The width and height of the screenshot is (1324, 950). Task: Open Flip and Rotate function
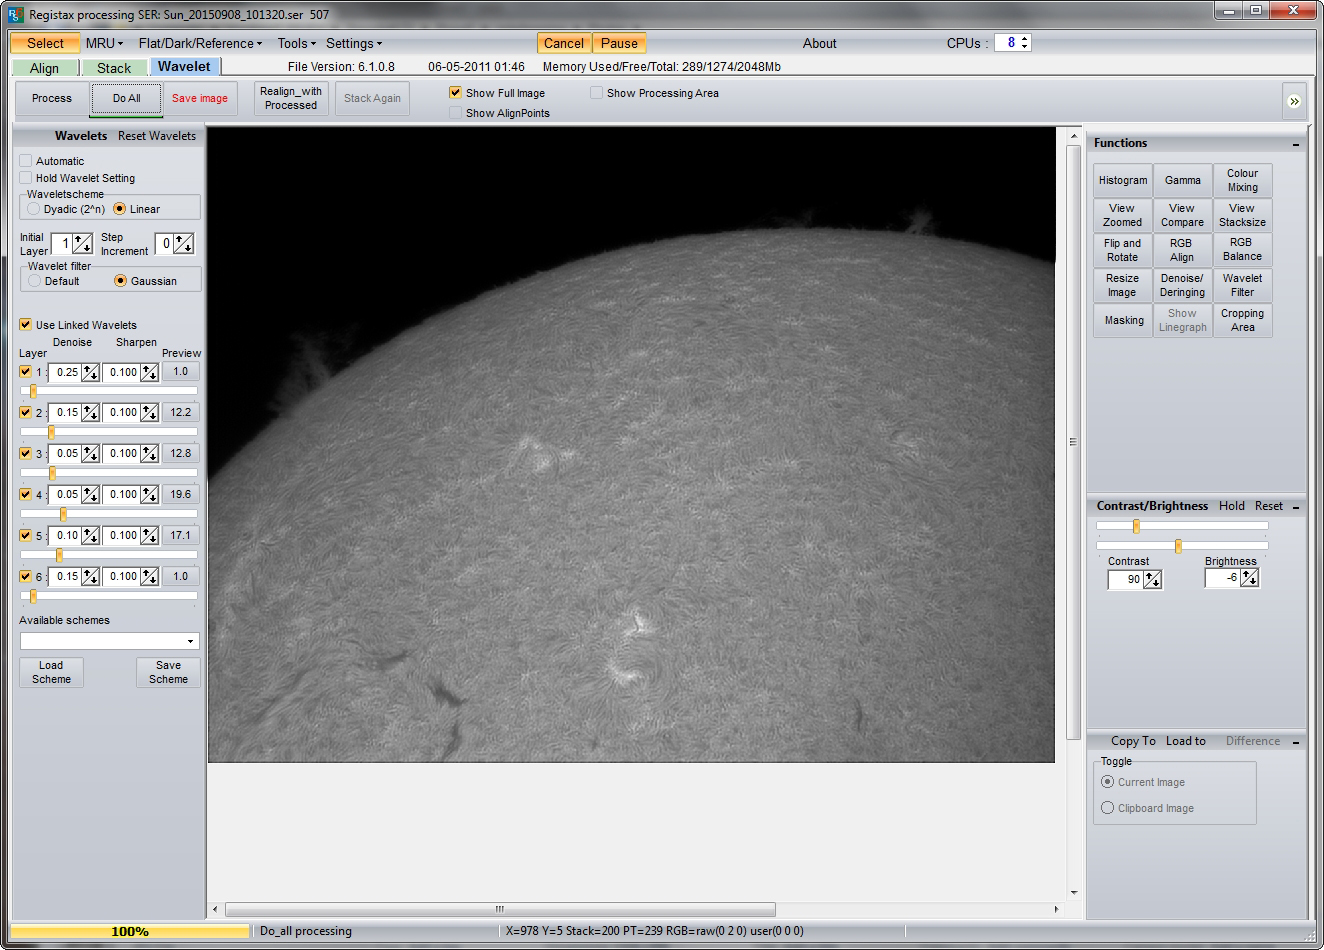pos(1123,250)
